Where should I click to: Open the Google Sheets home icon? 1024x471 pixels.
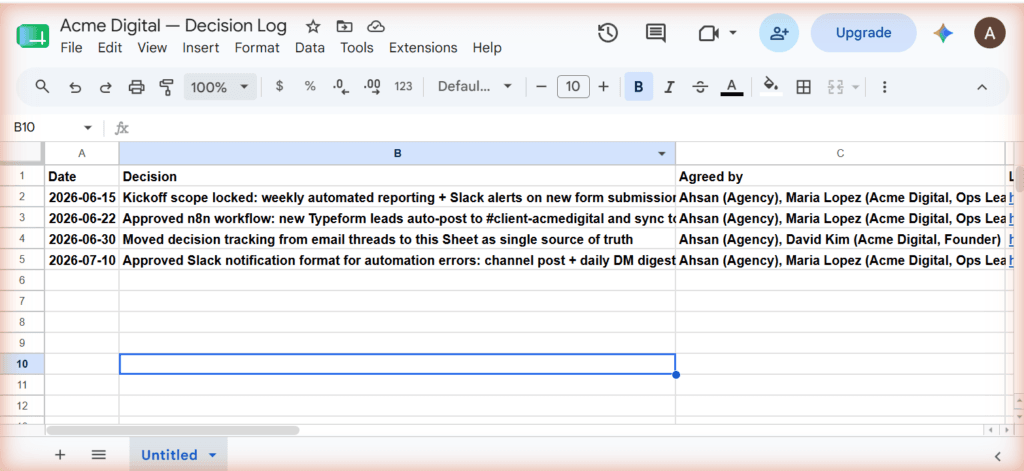click(x=33, y=36)
